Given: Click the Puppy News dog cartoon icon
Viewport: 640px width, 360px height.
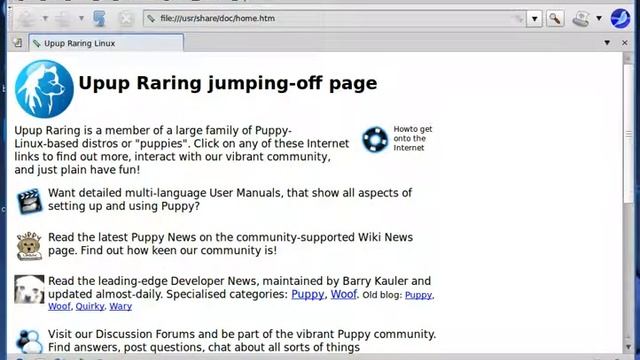Looking at the screenshot, I should [29, 246].
